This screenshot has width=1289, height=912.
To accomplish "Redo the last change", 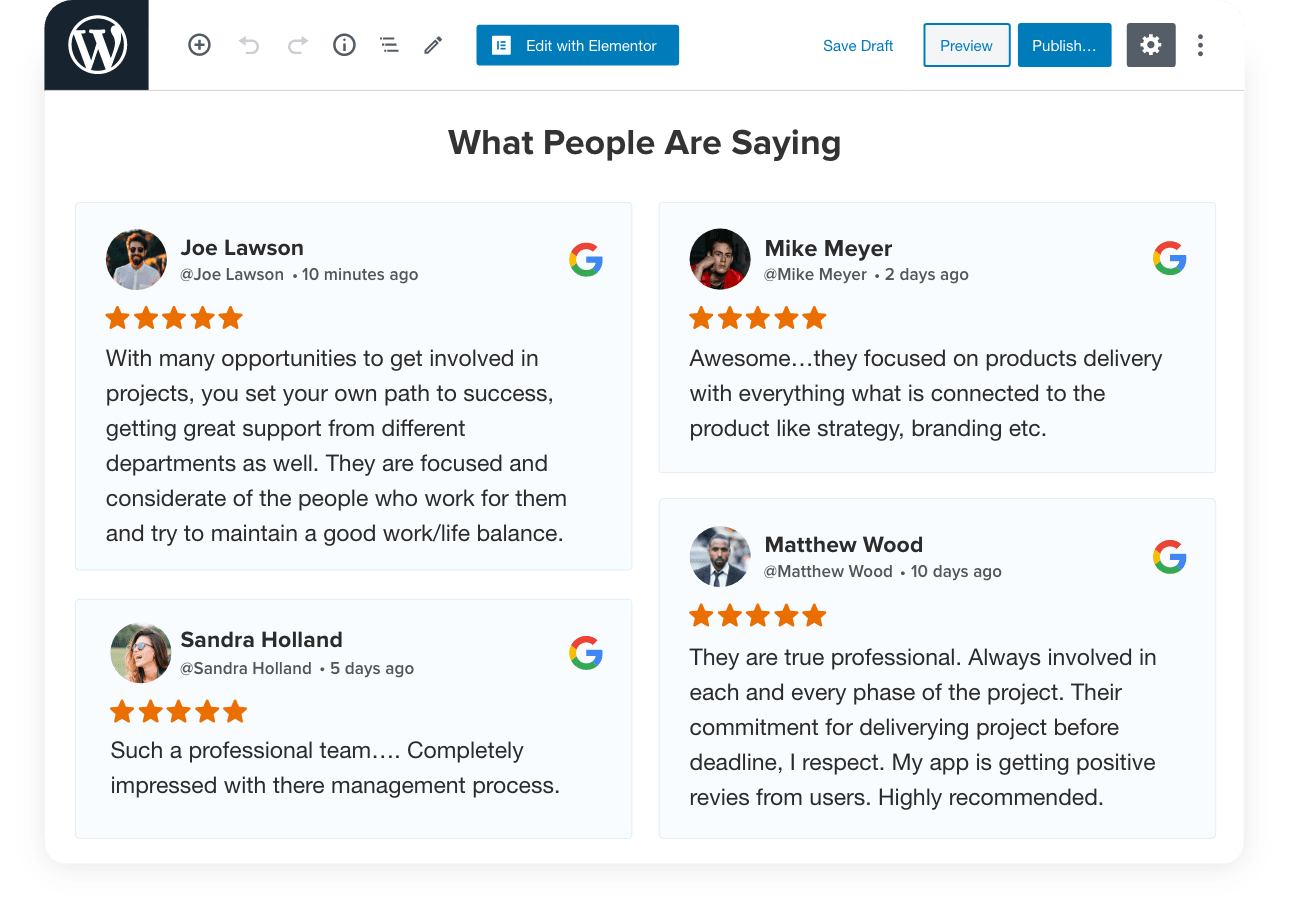I will pyautogui.click(x=296, y=45).
